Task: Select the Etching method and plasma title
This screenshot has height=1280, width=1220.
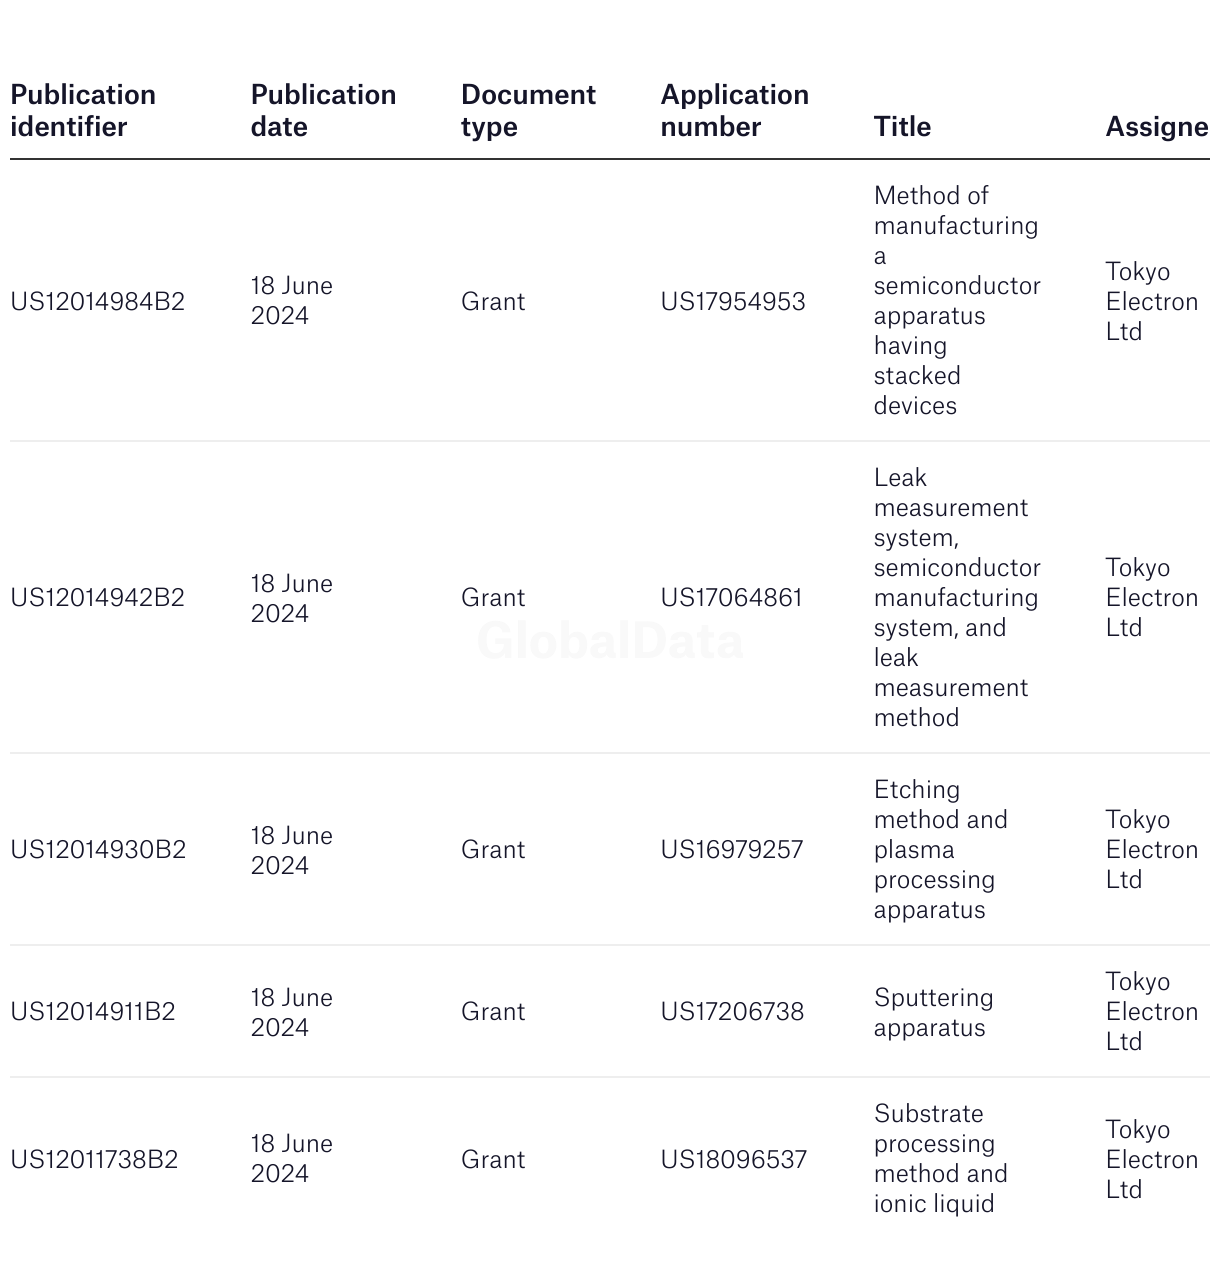Action: point(940,849)
